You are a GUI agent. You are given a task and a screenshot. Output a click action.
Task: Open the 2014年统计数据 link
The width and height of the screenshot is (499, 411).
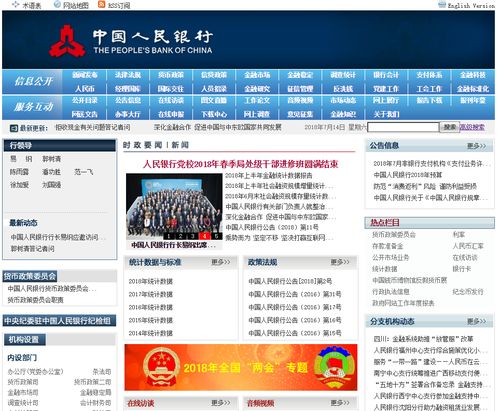(x=151, y=333)
